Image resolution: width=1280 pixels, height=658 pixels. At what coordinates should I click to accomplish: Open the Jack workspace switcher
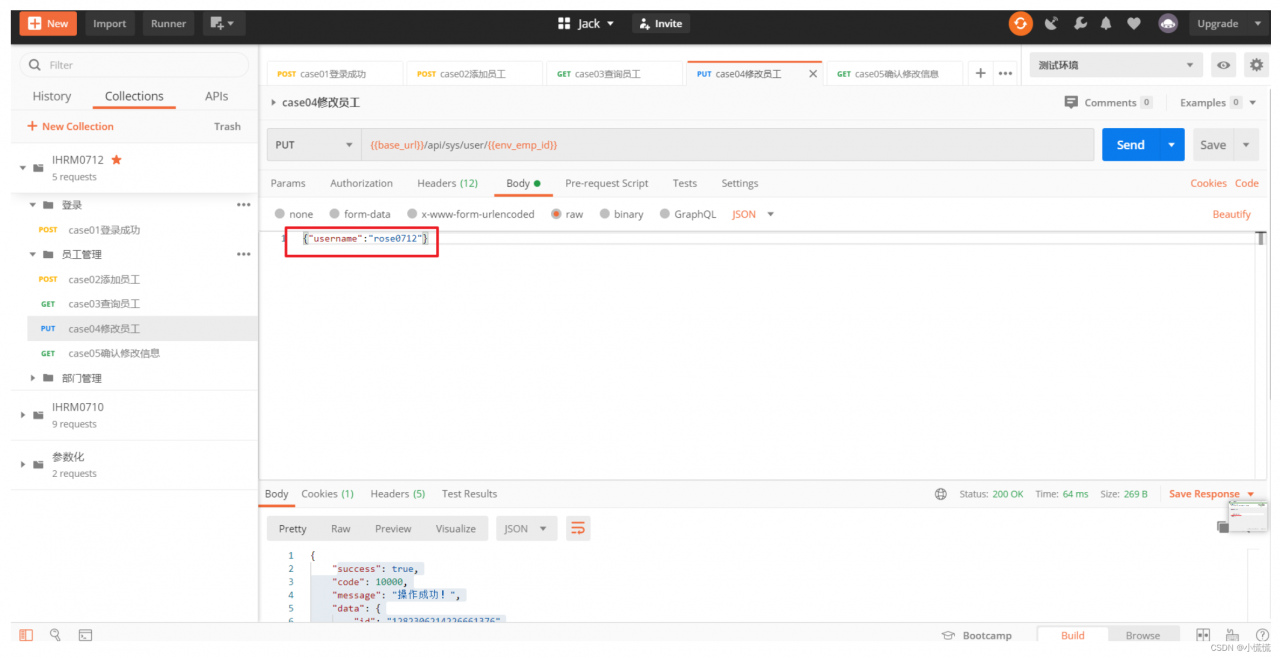coord(586,24)
